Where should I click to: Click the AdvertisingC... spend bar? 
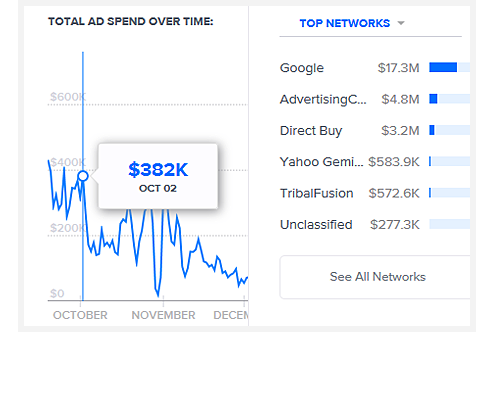[x=433, y=99]
